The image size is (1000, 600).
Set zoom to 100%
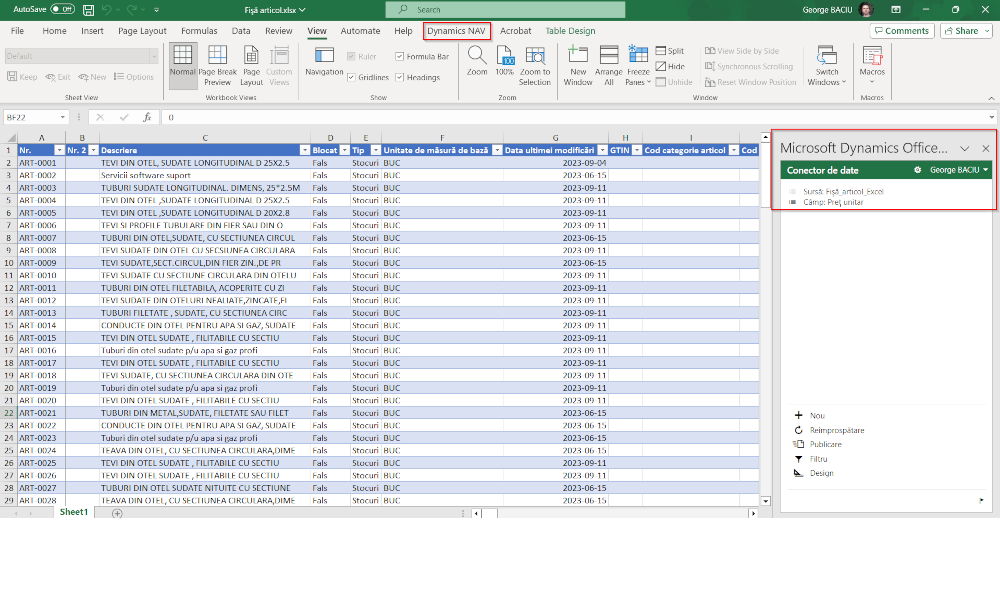coord(504,61)
